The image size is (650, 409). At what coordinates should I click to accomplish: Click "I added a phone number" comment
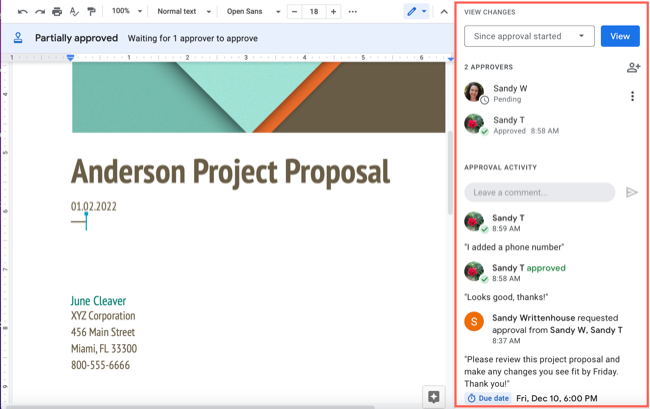pyautogui.click(x=514, y=247)
